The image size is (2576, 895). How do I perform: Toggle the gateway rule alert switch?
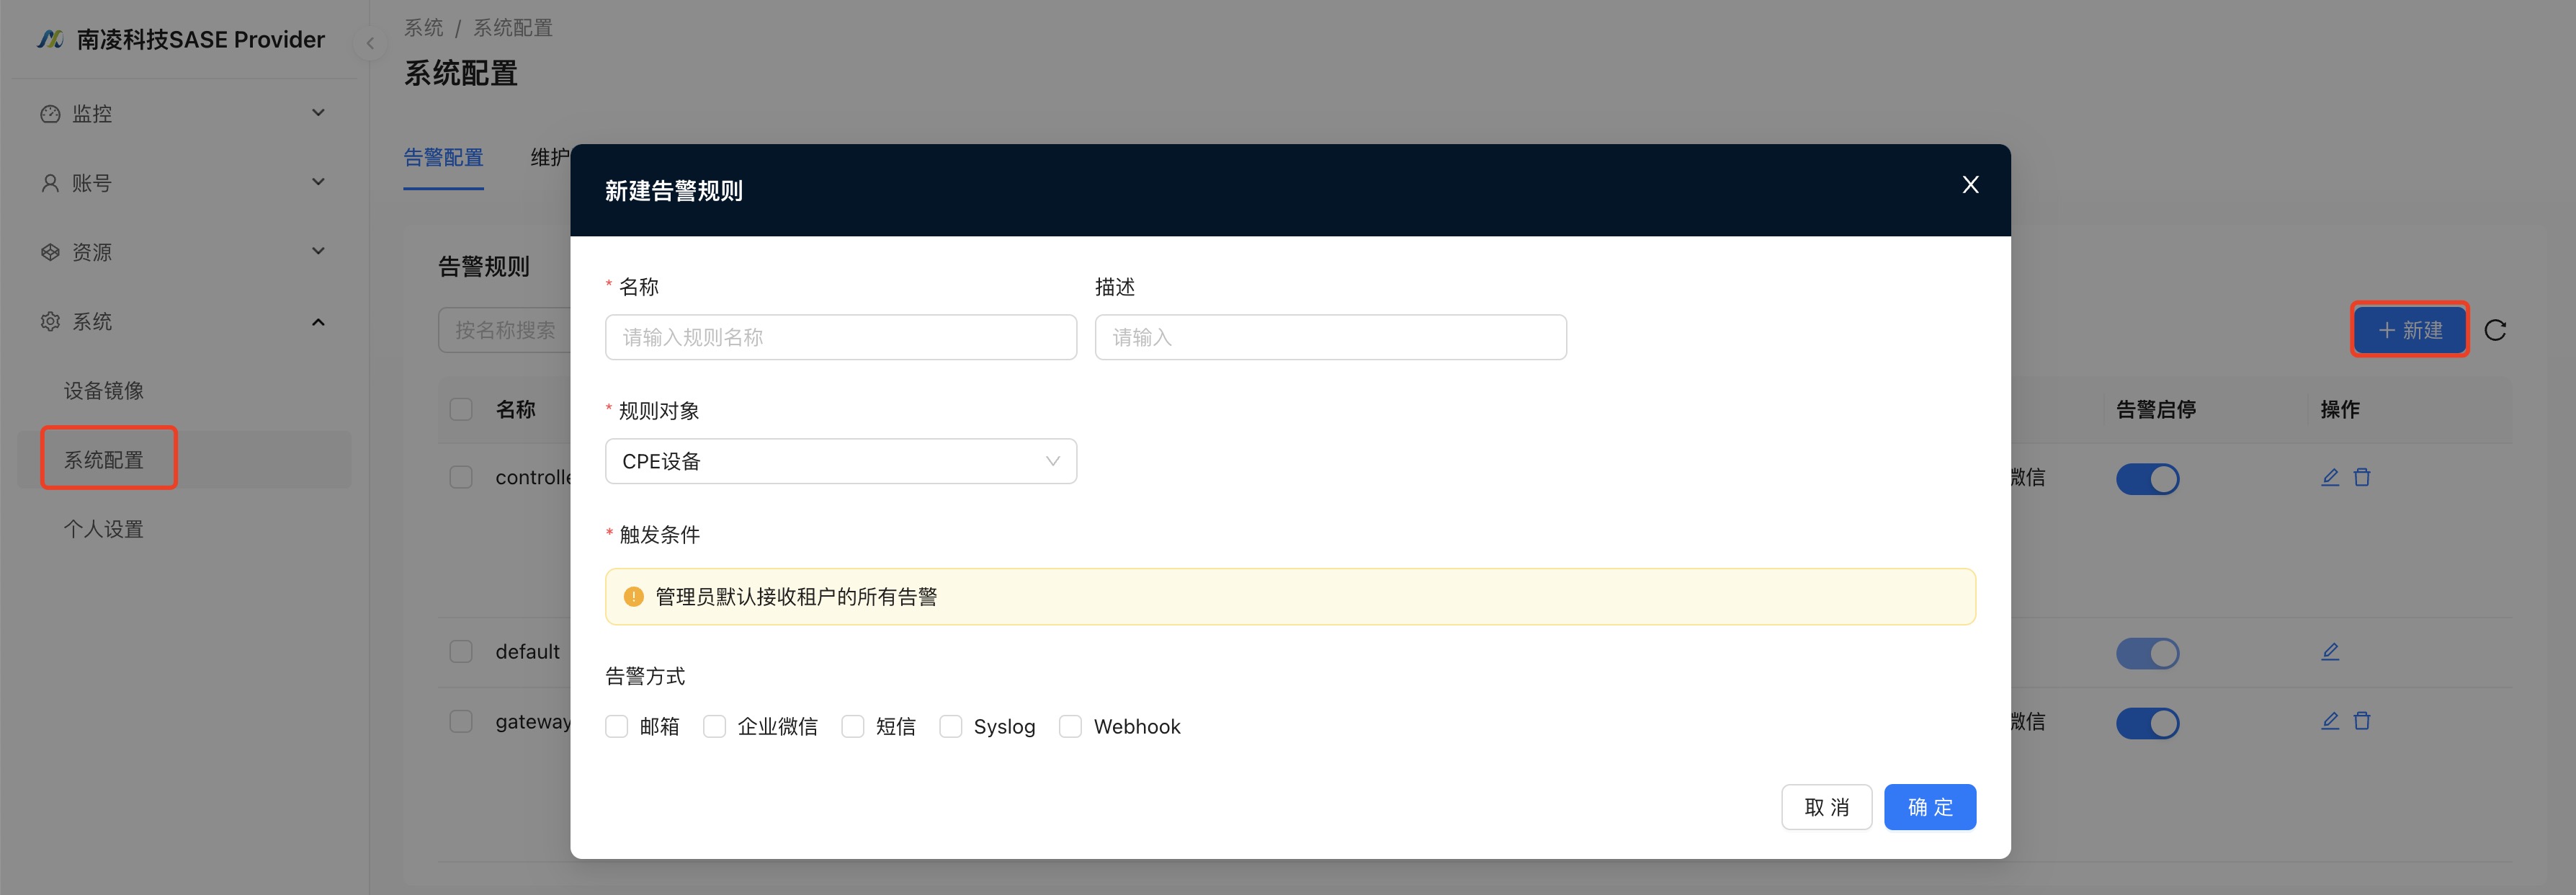click(2147, 722)
